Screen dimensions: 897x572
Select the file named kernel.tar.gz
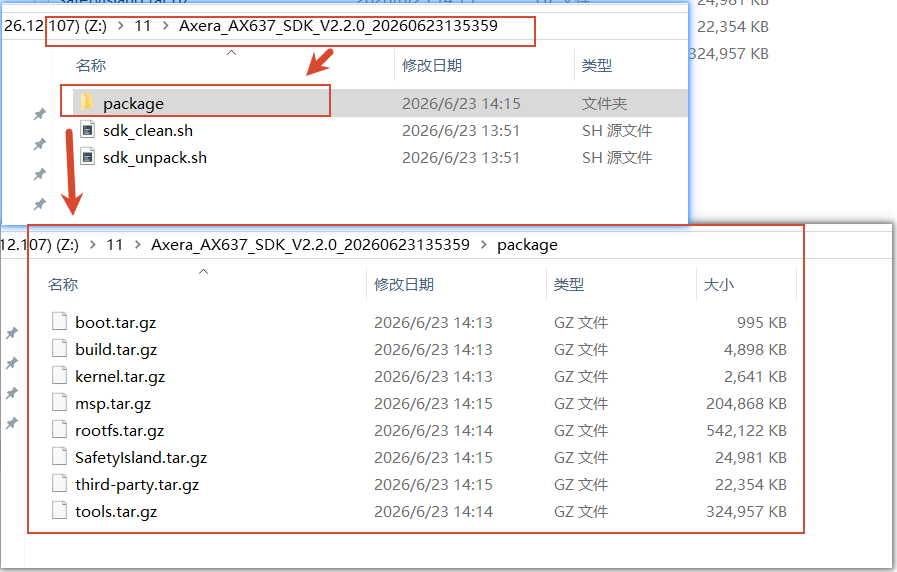coord(120,376)
